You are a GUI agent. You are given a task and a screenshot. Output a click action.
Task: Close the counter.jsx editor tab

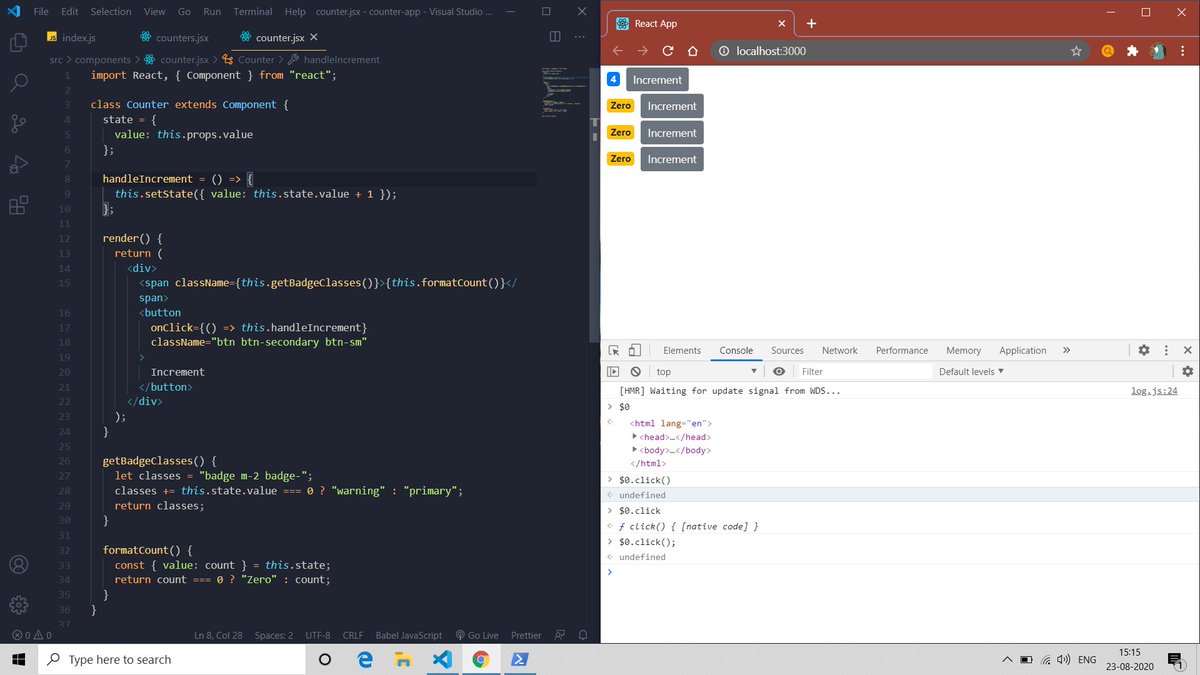coord(314,37)
